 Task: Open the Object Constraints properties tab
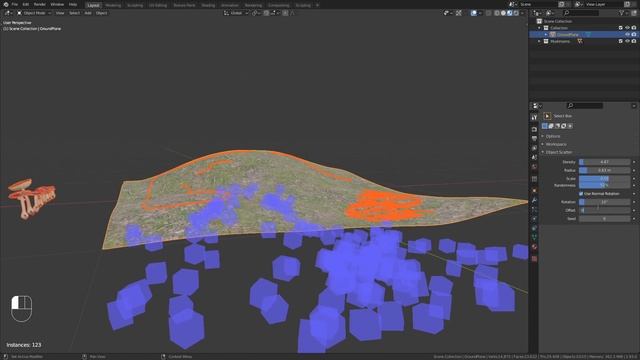coord(534,228)
